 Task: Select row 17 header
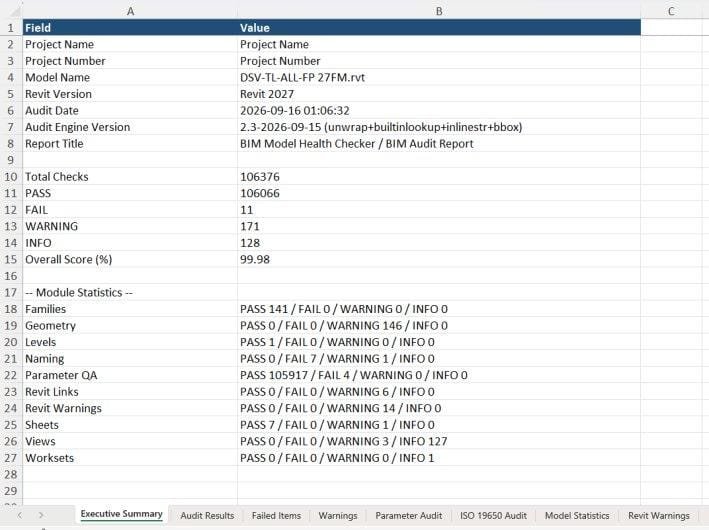[x=11, y=293]
